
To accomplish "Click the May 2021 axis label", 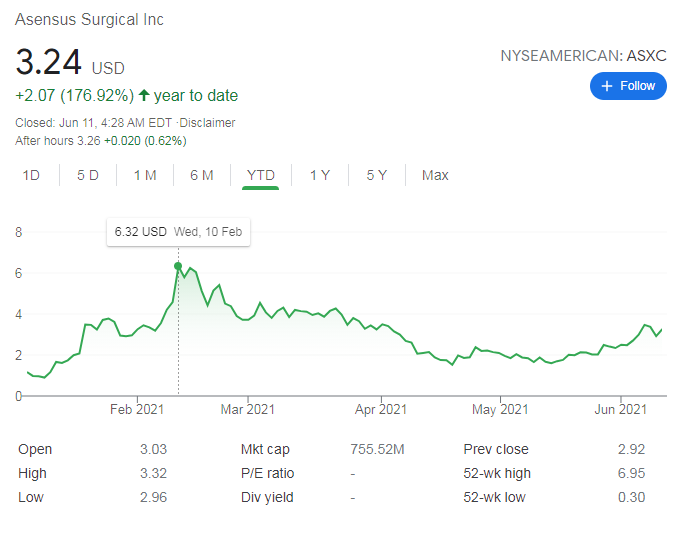I will point(500,409).
